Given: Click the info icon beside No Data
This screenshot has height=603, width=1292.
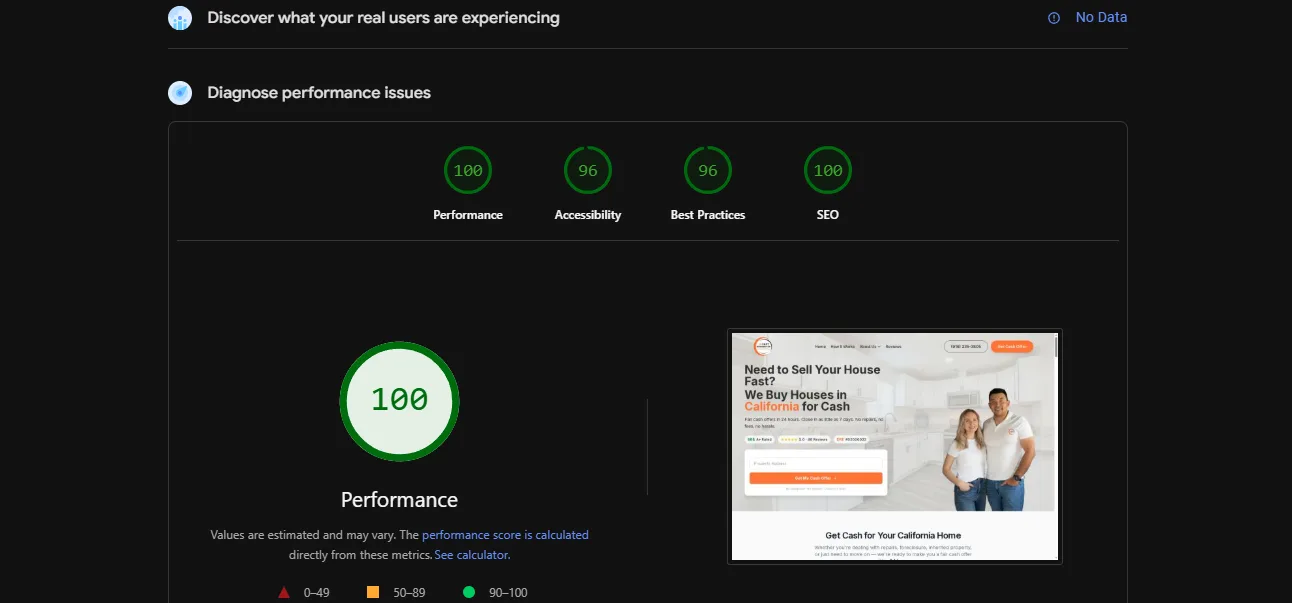Looking at the screenshot, I should coord(1053,18).
